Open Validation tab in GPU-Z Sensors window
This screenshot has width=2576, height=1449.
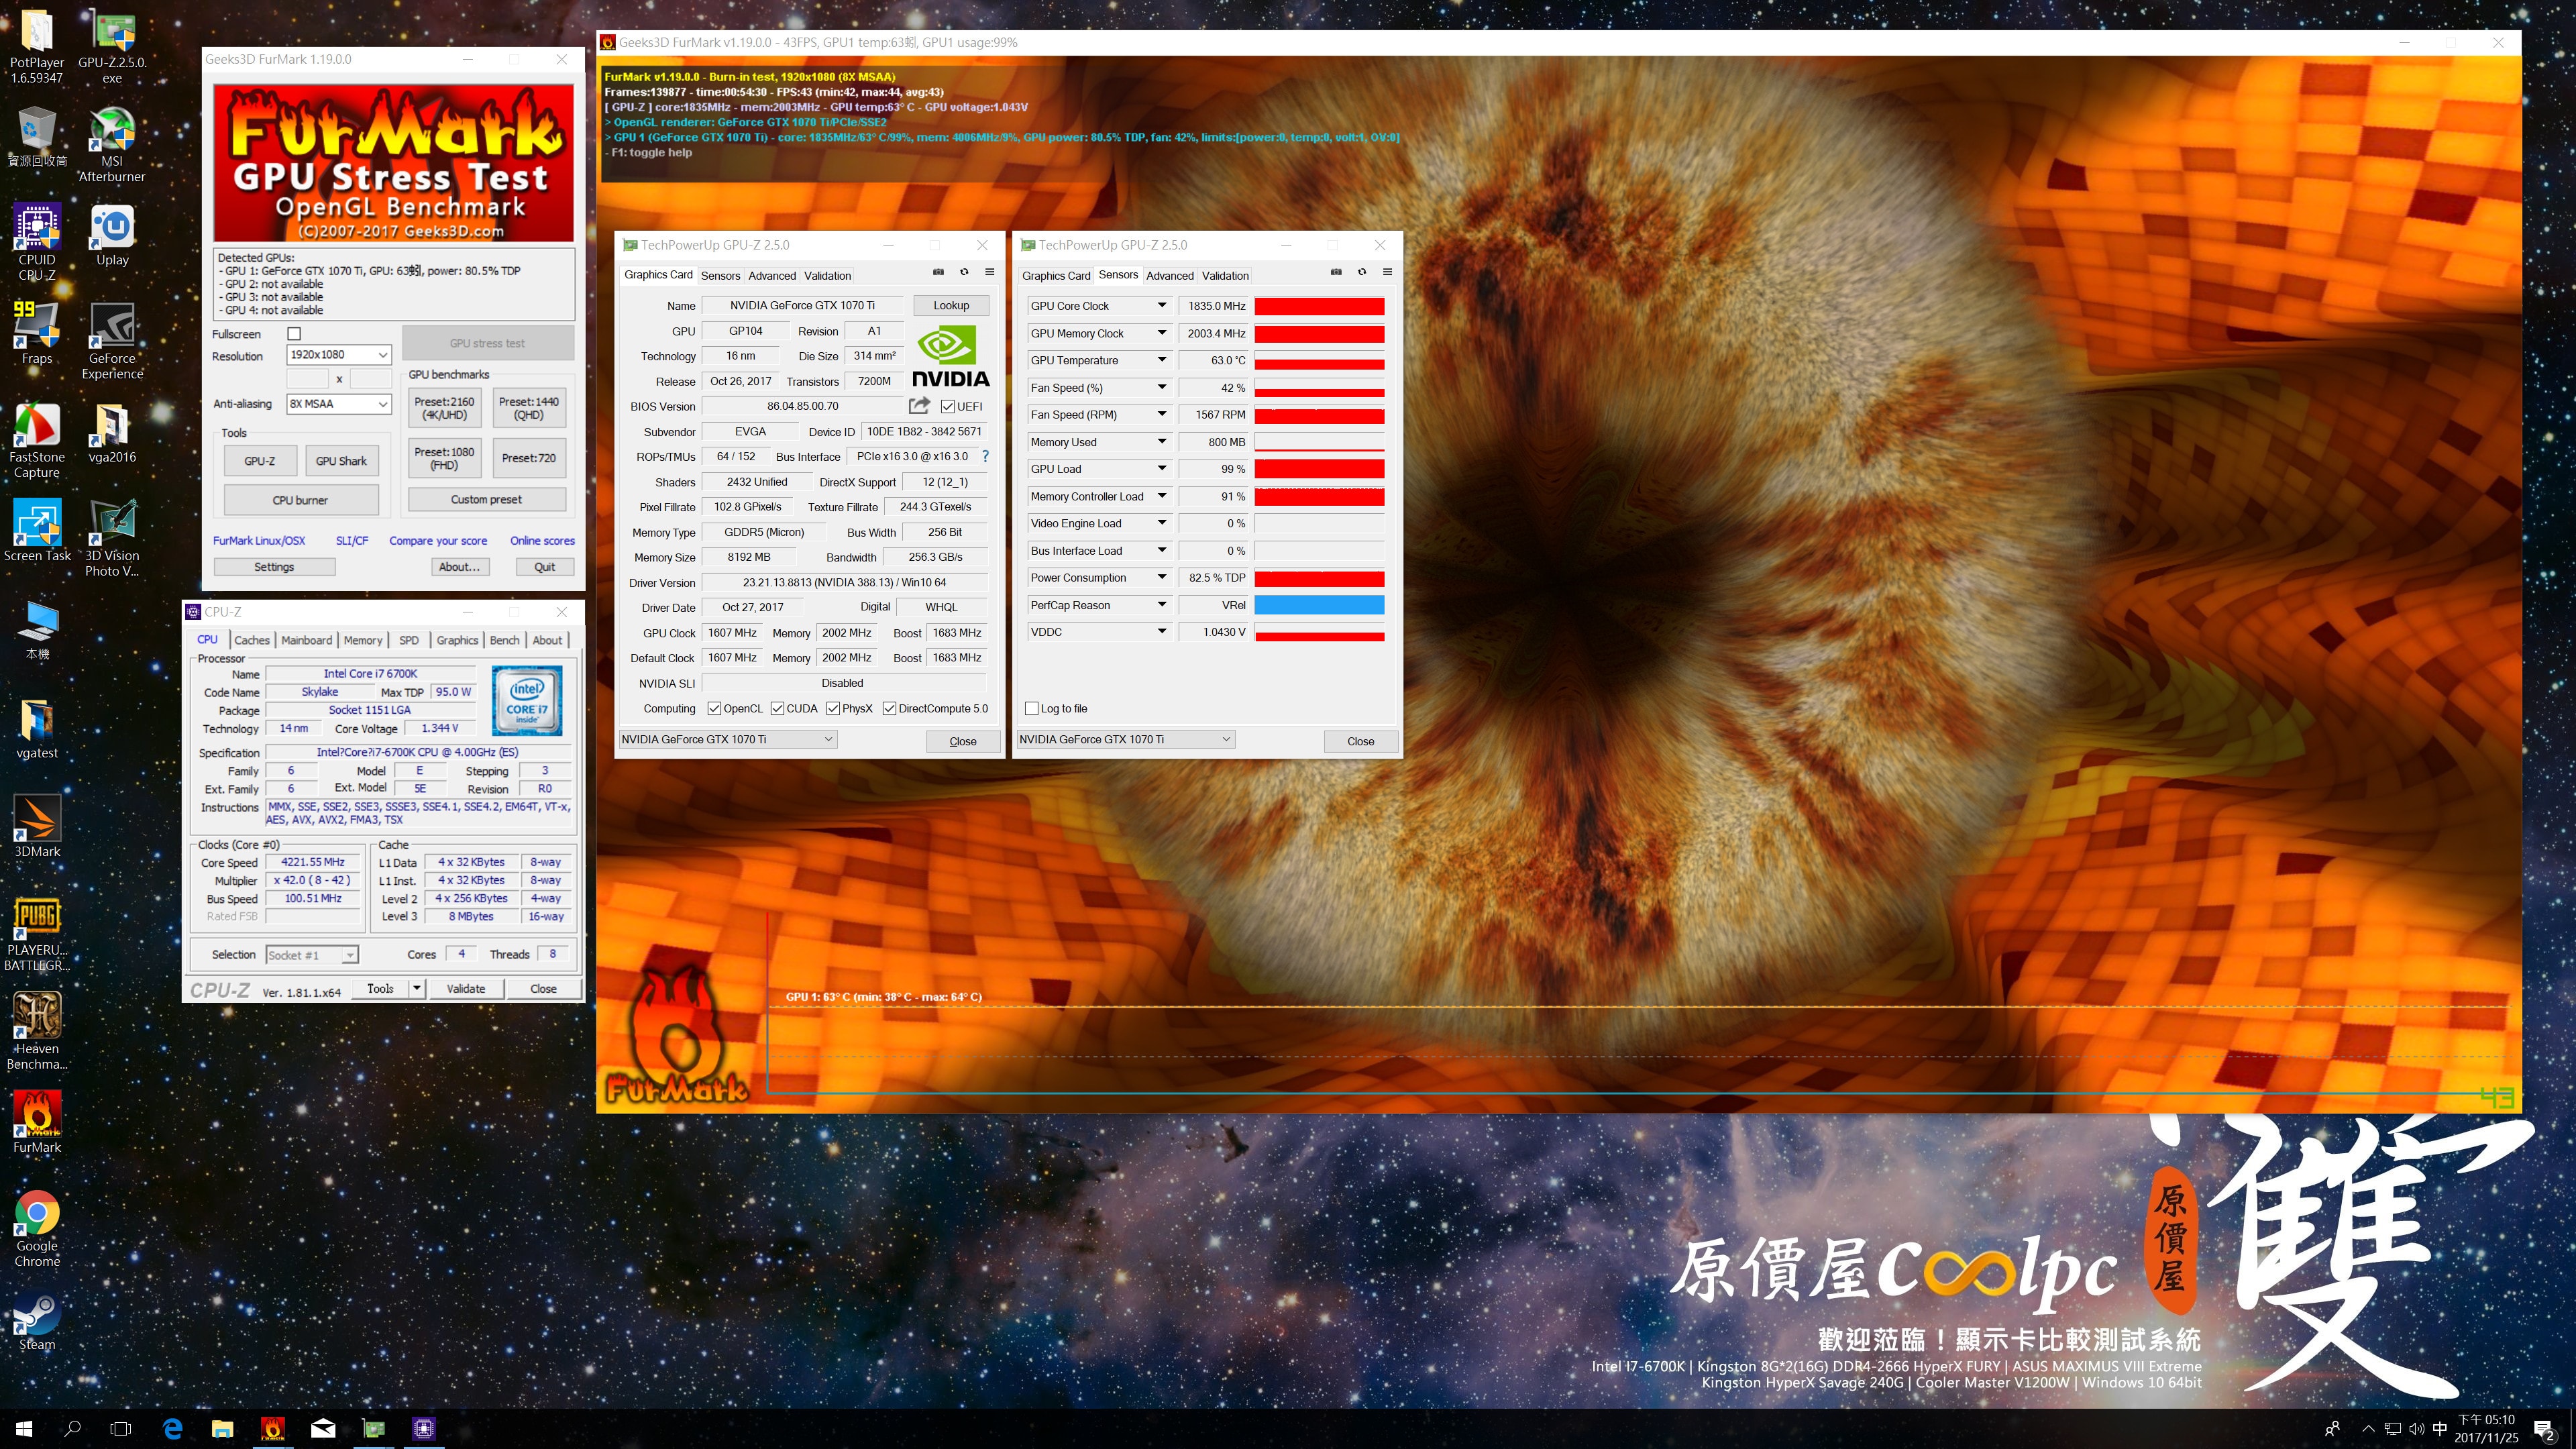pyautogui.click(x=1225, y=276)
